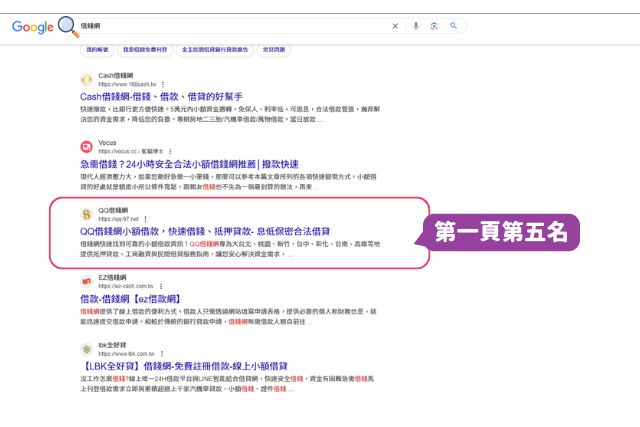640x427 pixels.
Task: Clear the search query with the X icon
Action: (395, 26)
